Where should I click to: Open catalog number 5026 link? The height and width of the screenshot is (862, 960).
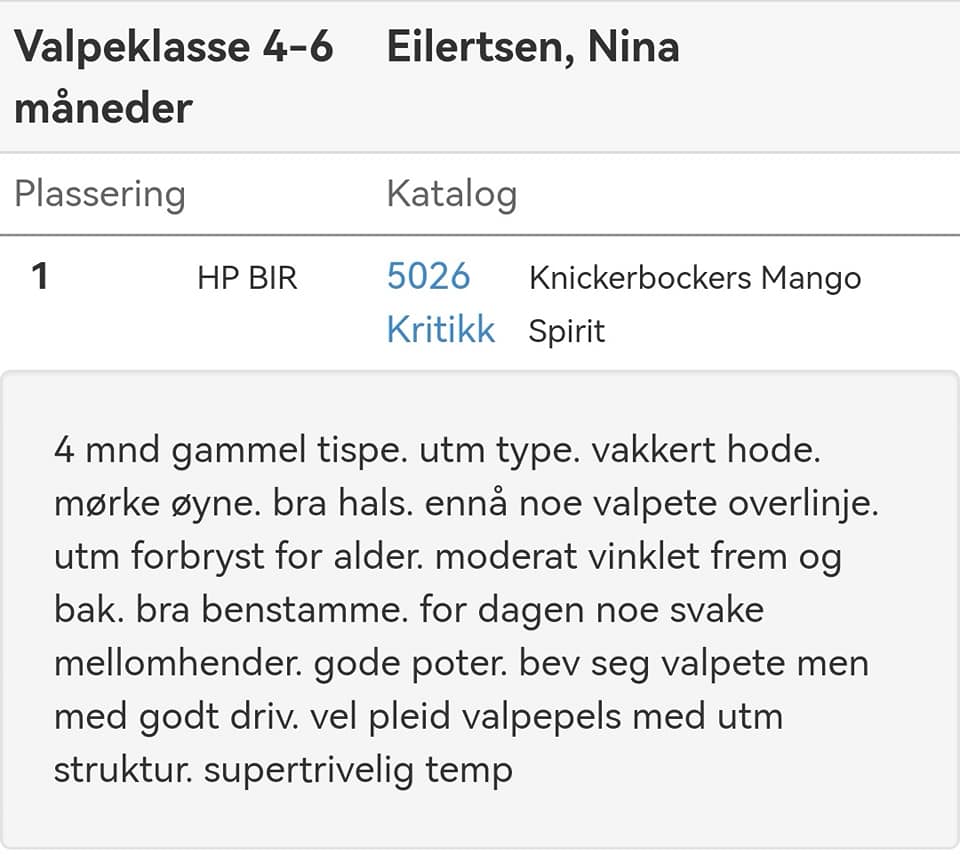tap(429, 276)
